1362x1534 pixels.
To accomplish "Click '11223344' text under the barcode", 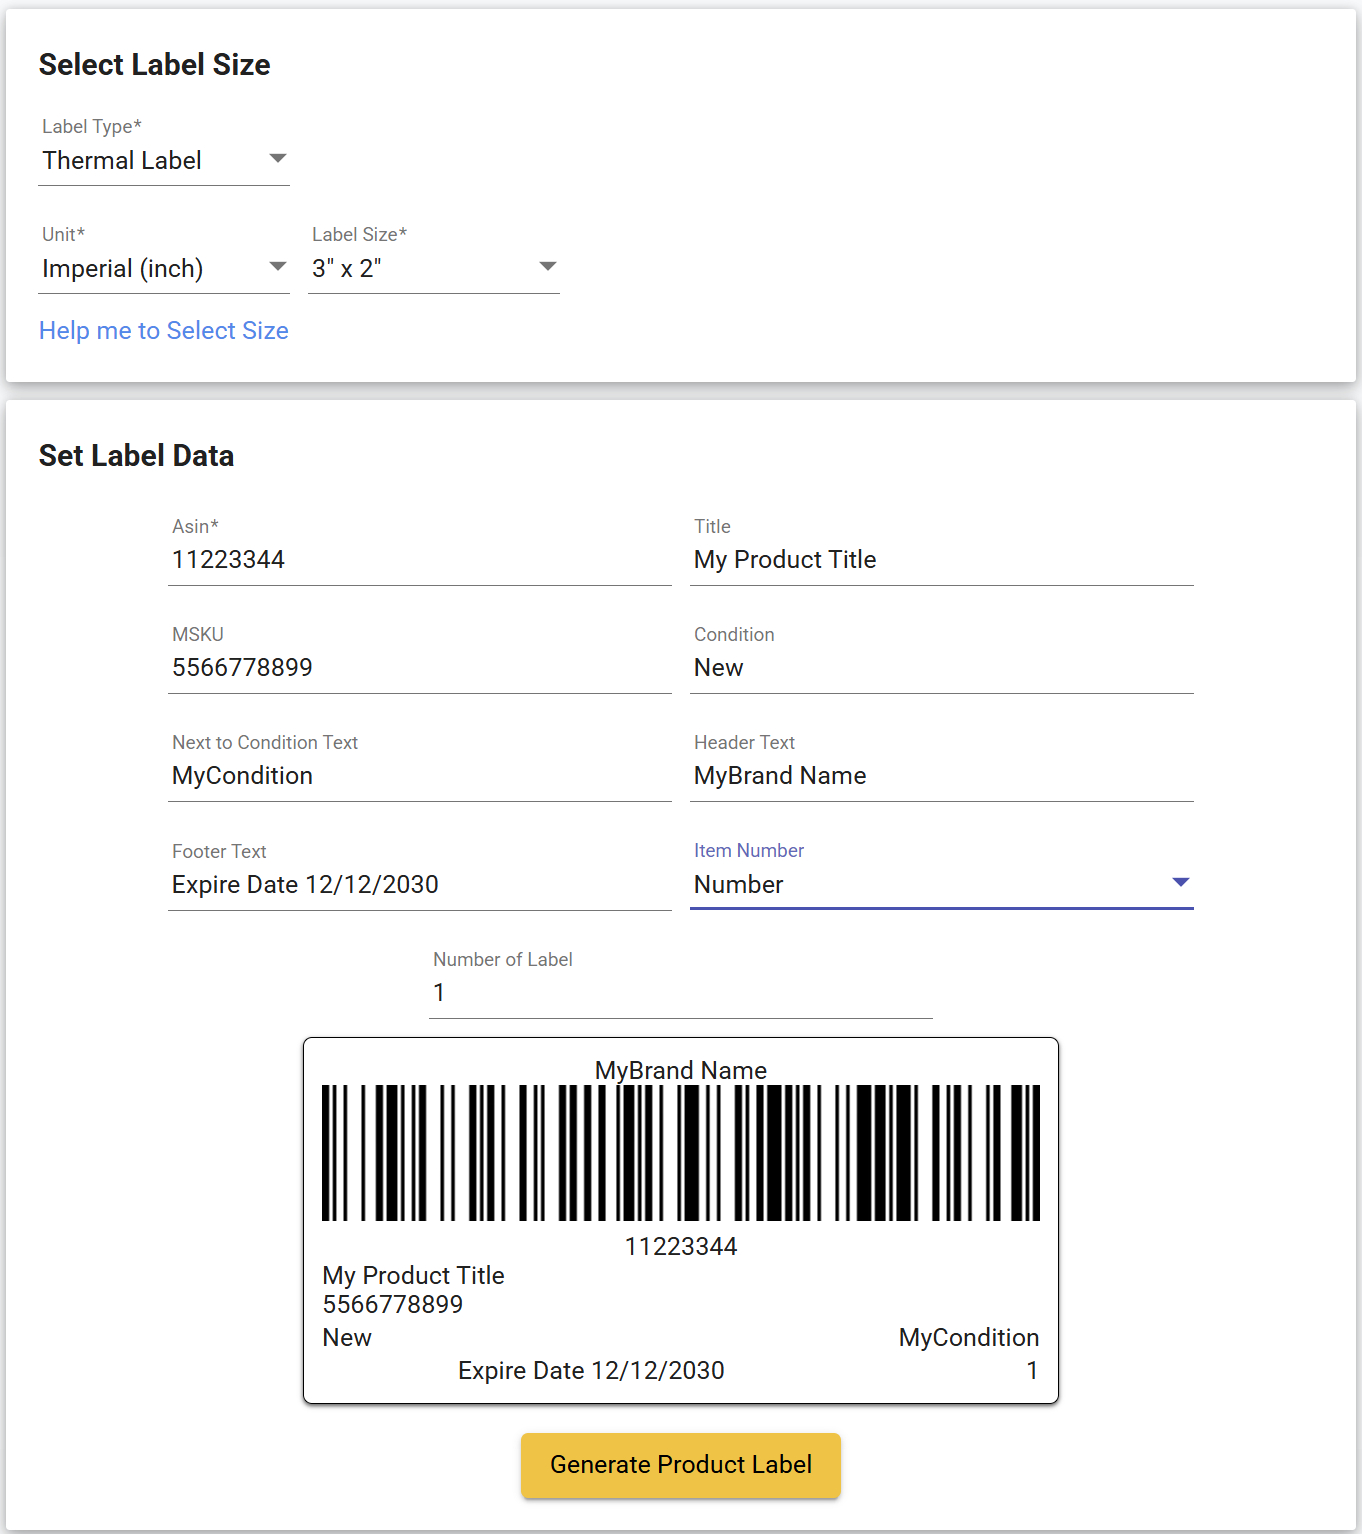I will [x=681, y=1246].
